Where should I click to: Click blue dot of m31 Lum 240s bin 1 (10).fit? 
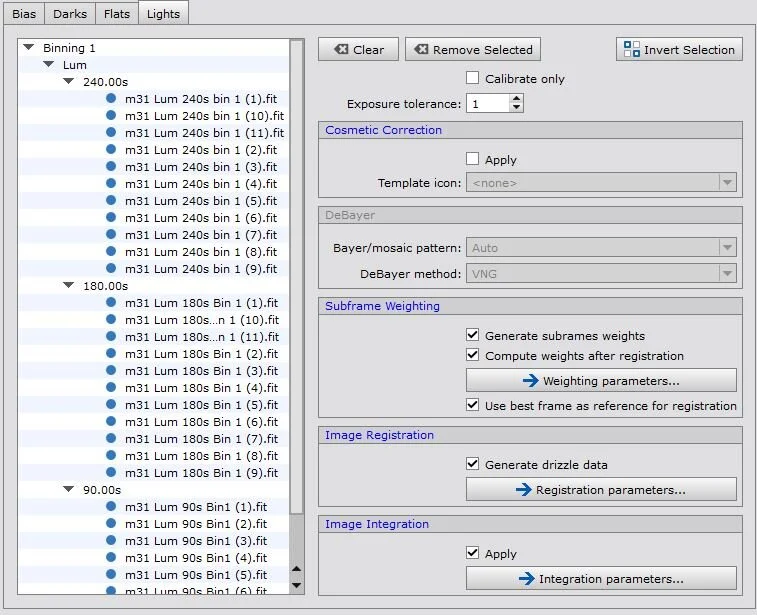point(111,115)
